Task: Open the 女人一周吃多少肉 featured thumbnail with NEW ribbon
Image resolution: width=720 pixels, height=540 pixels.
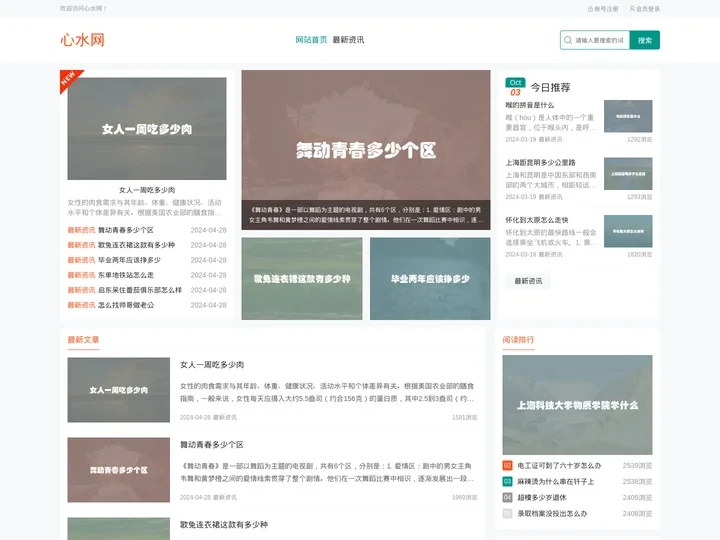Action: click(x=147, y=129)
